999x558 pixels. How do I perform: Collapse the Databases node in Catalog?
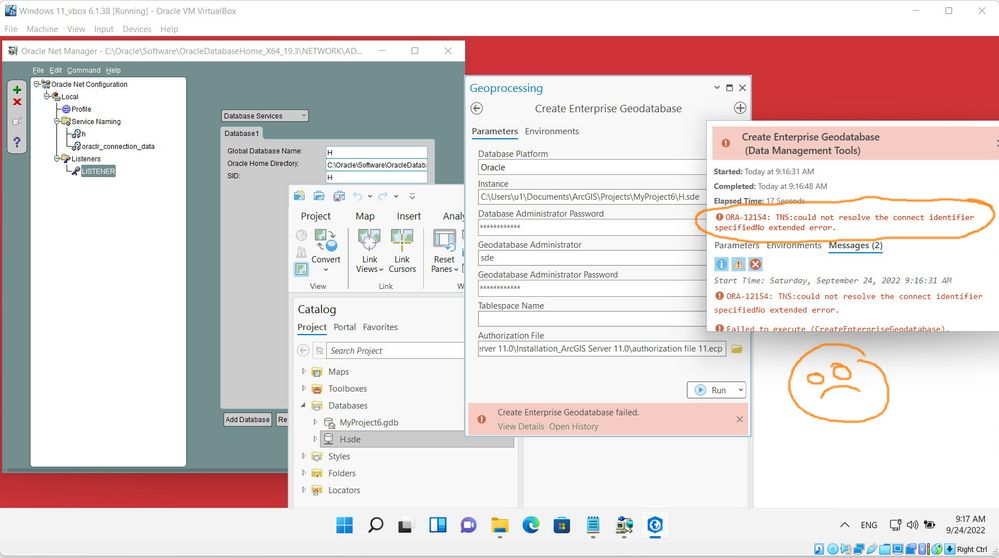(303, 405)
